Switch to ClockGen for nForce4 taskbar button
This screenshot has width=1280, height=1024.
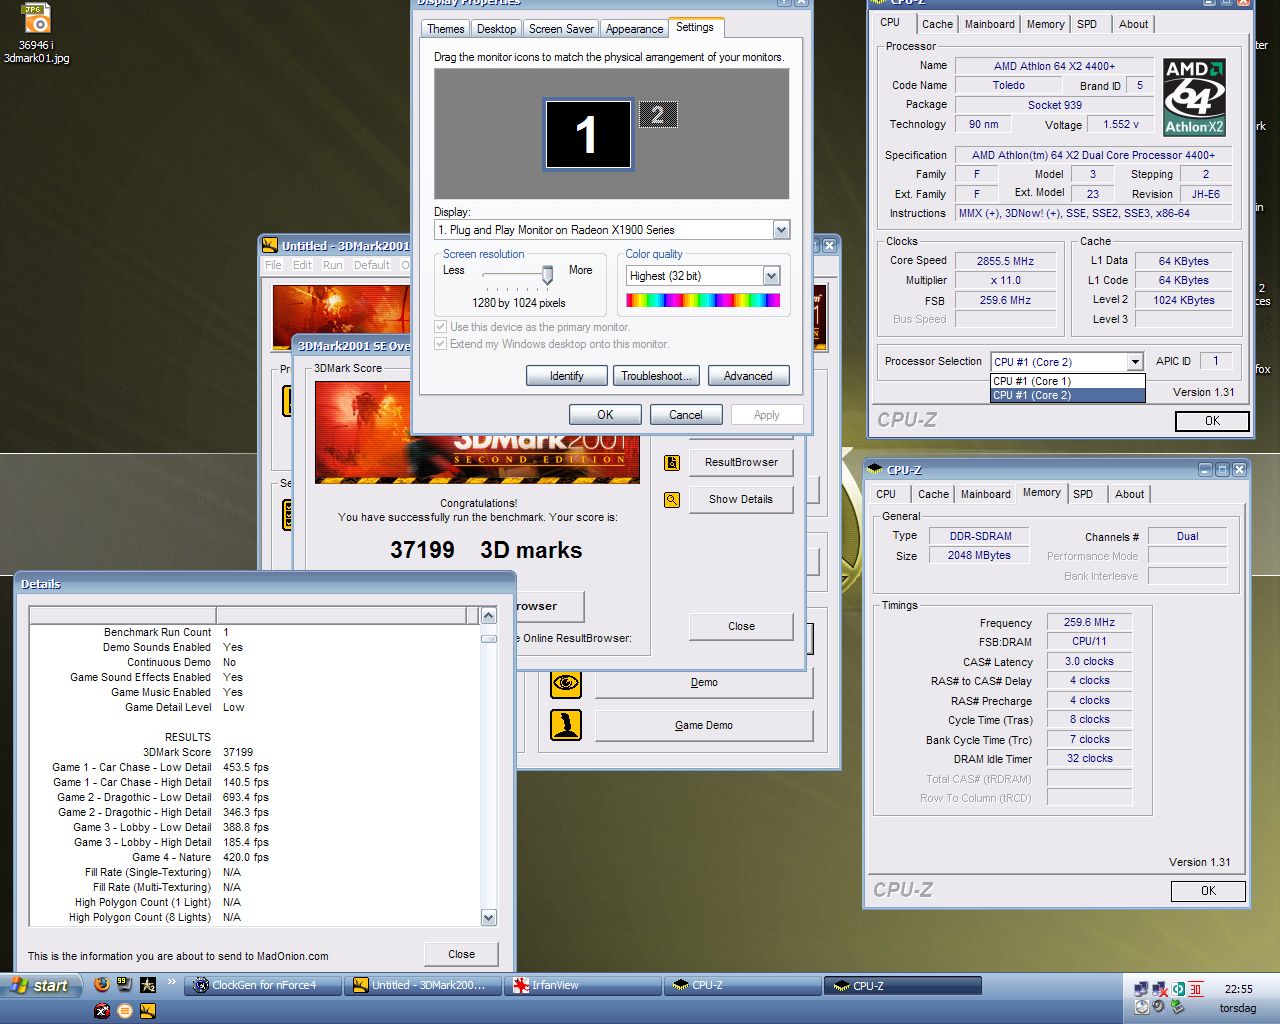(x=265, y=985)
